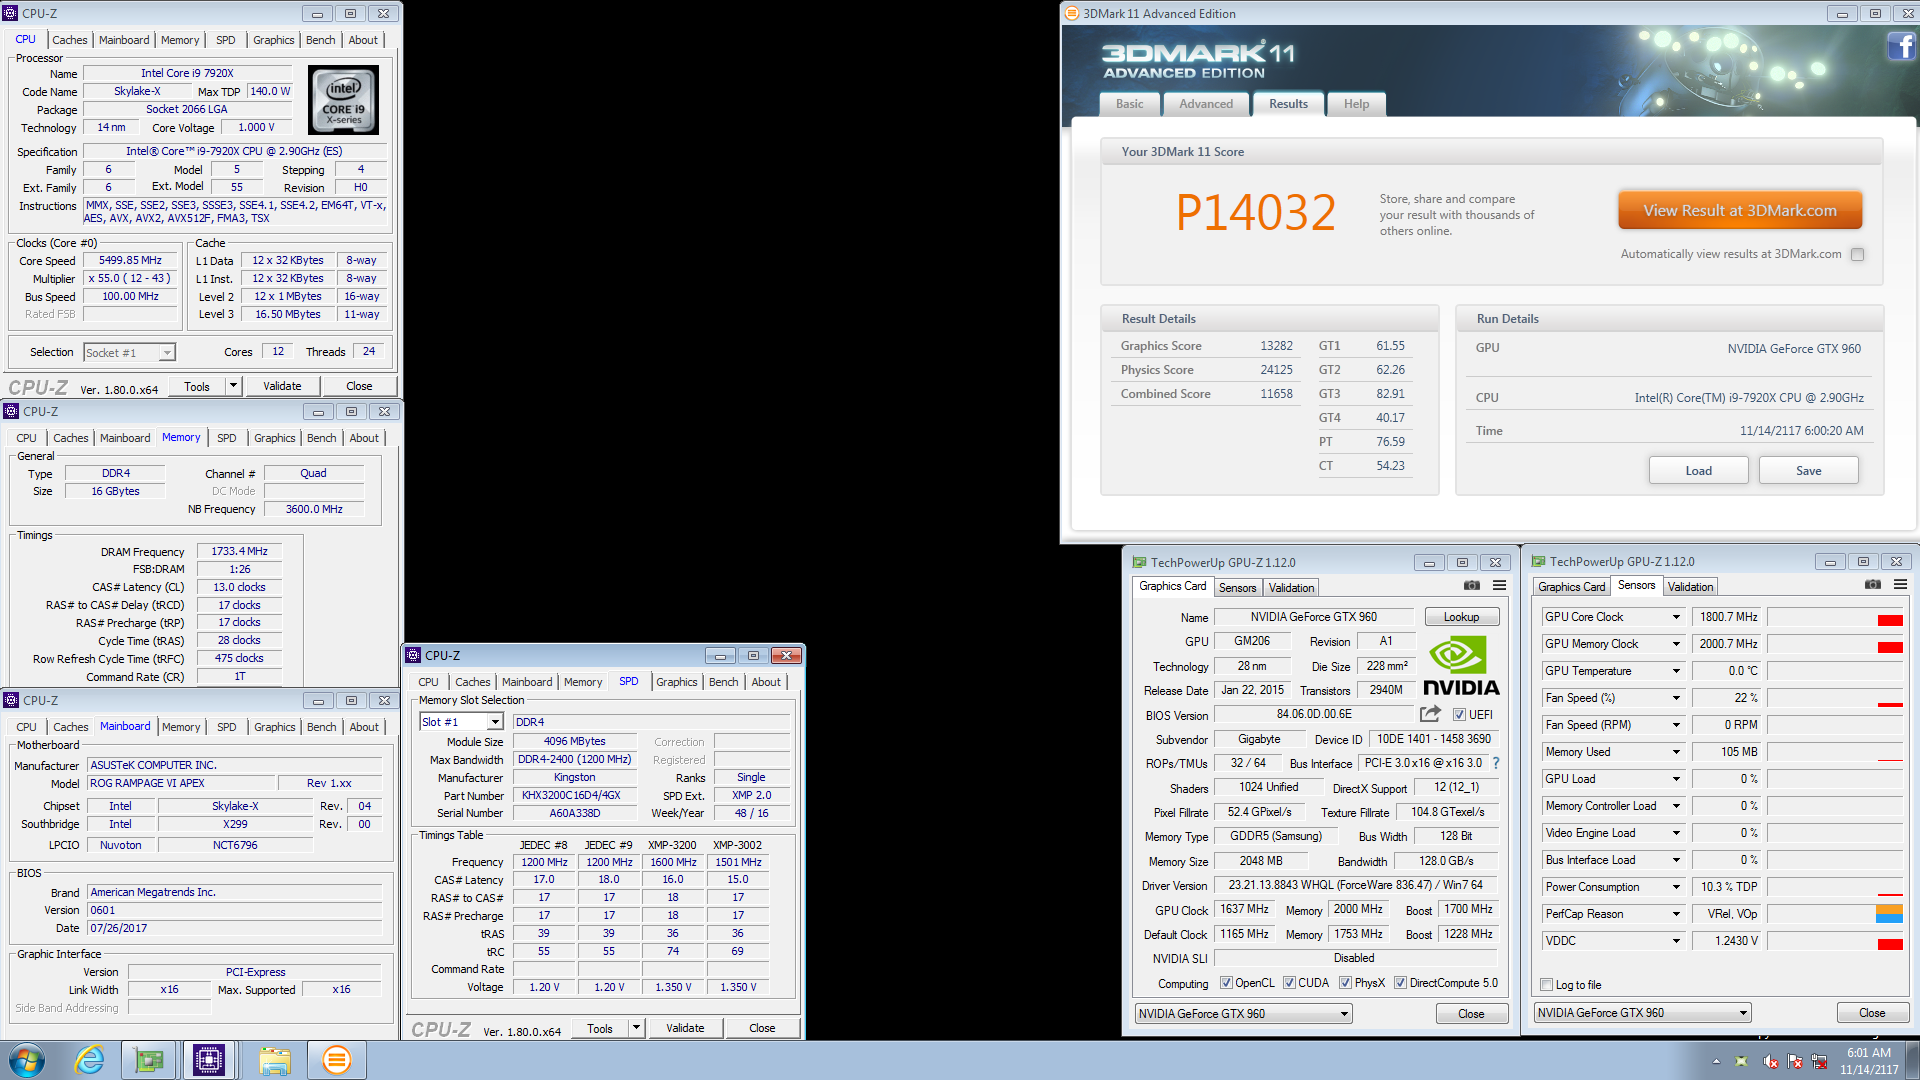Enable Log to file checkbox
The width and height of the screenshot is (1920, 1080).
(1547, 985)
